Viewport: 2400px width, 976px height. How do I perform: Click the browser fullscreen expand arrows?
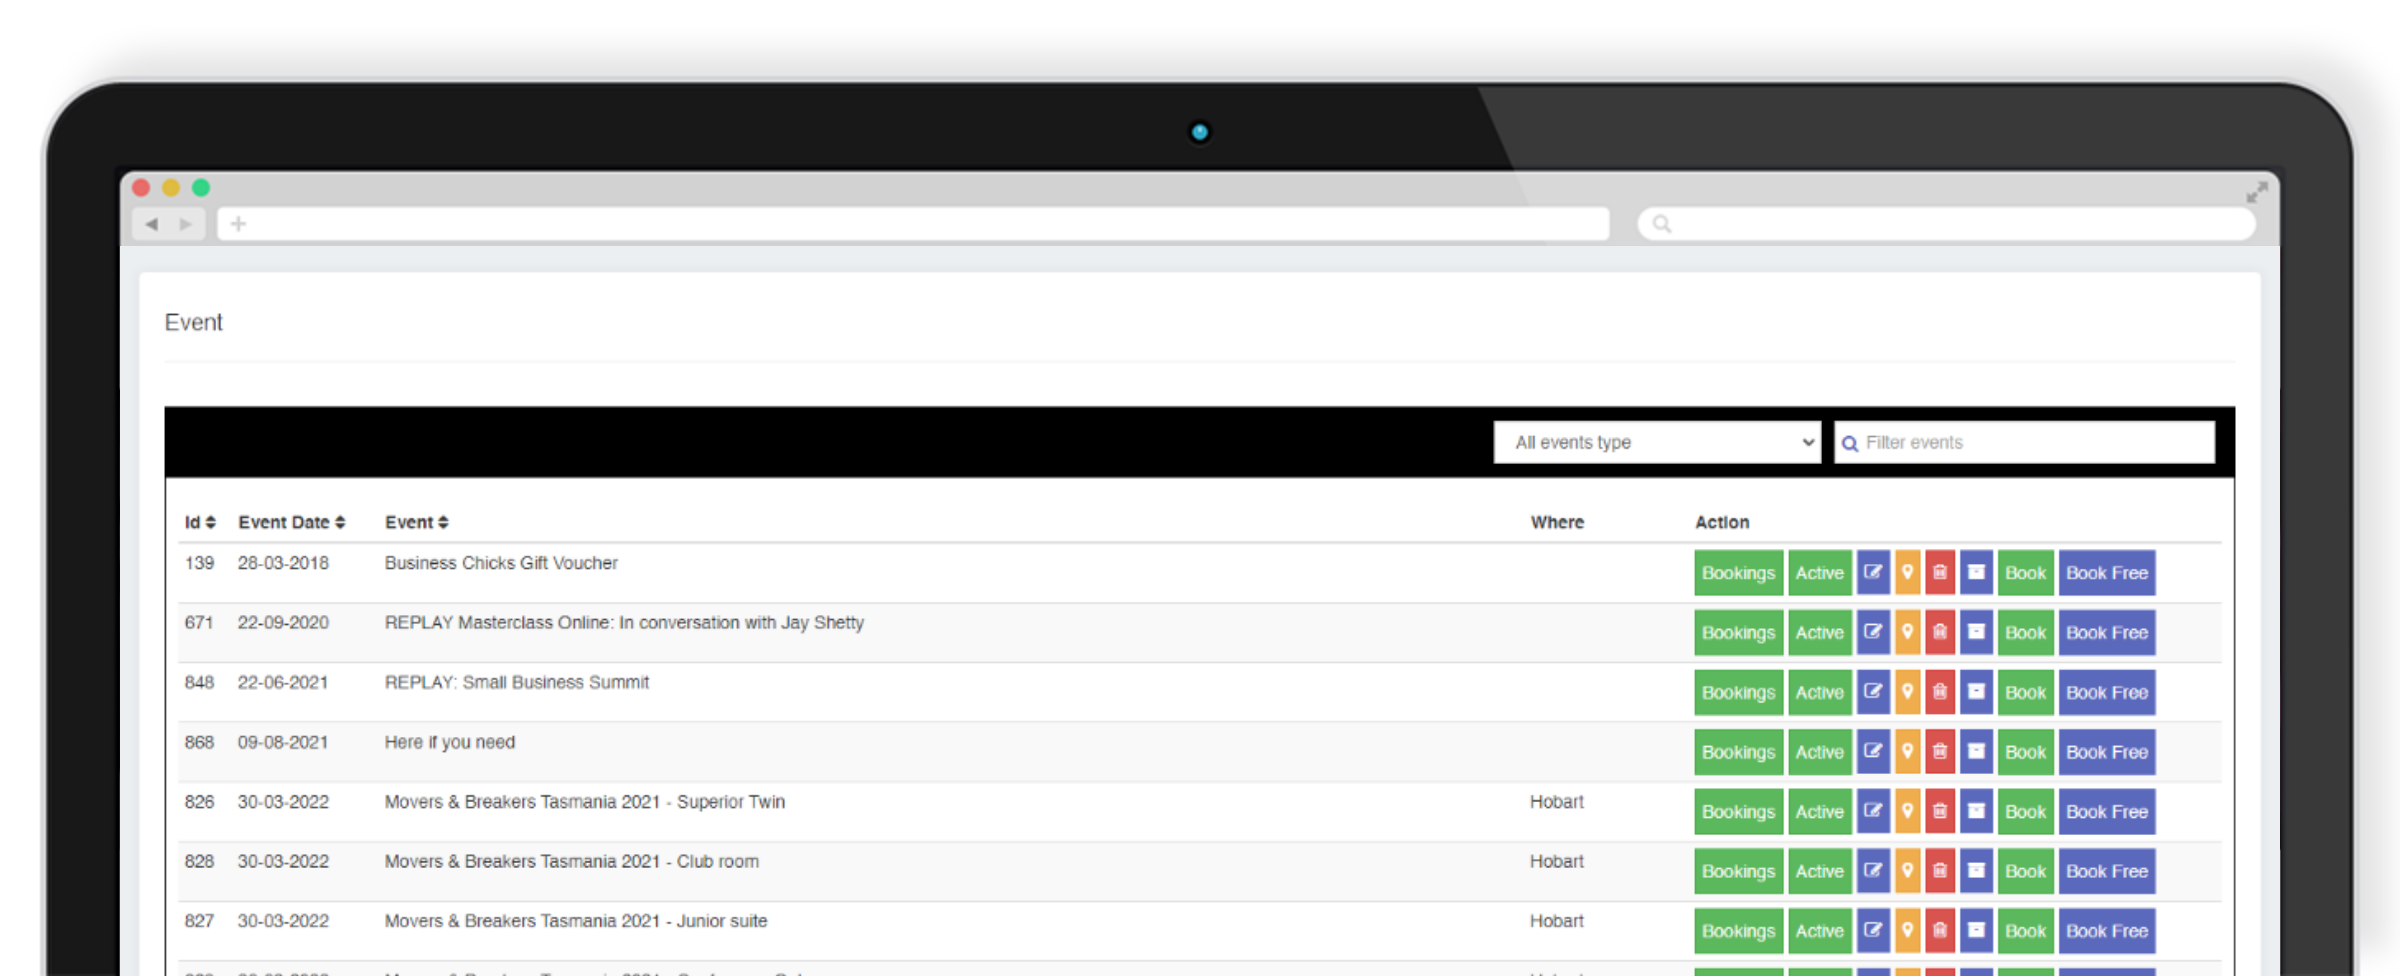coord(2257,192)
